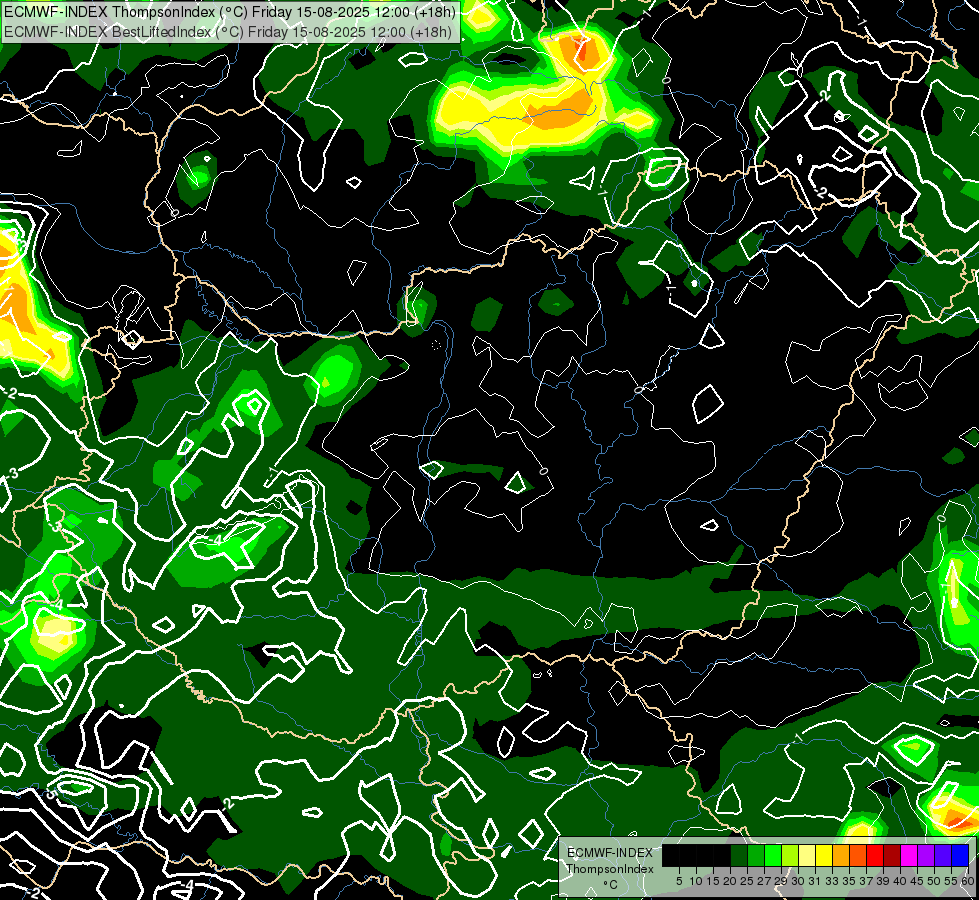Select the pale yellow legend swatch for 30–31

807,855
